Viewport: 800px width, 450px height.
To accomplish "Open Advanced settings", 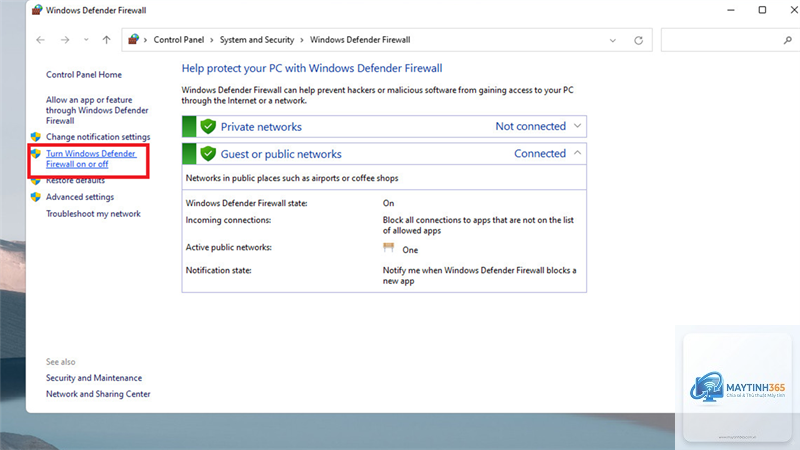I will 80,197.
